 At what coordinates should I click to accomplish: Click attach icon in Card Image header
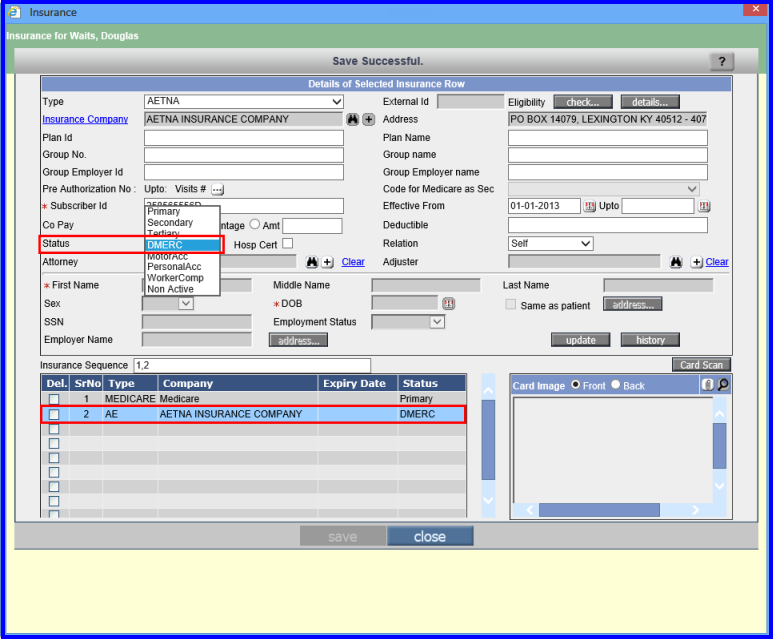[707, 385]
